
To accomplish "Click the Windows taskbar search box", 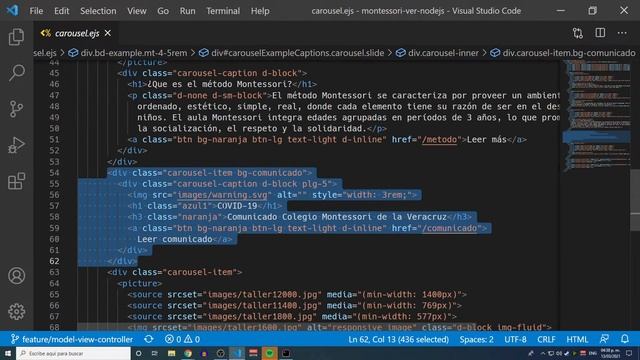I will 73,353.
